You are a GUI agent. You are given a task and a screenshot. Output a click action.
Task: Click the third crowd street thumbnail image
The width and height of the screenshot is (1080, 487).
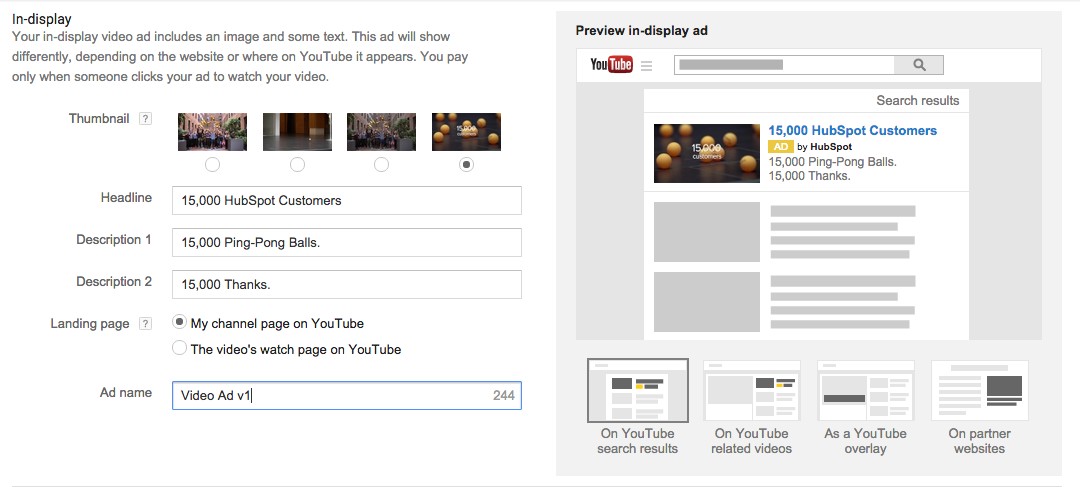[x=381, y=132]
